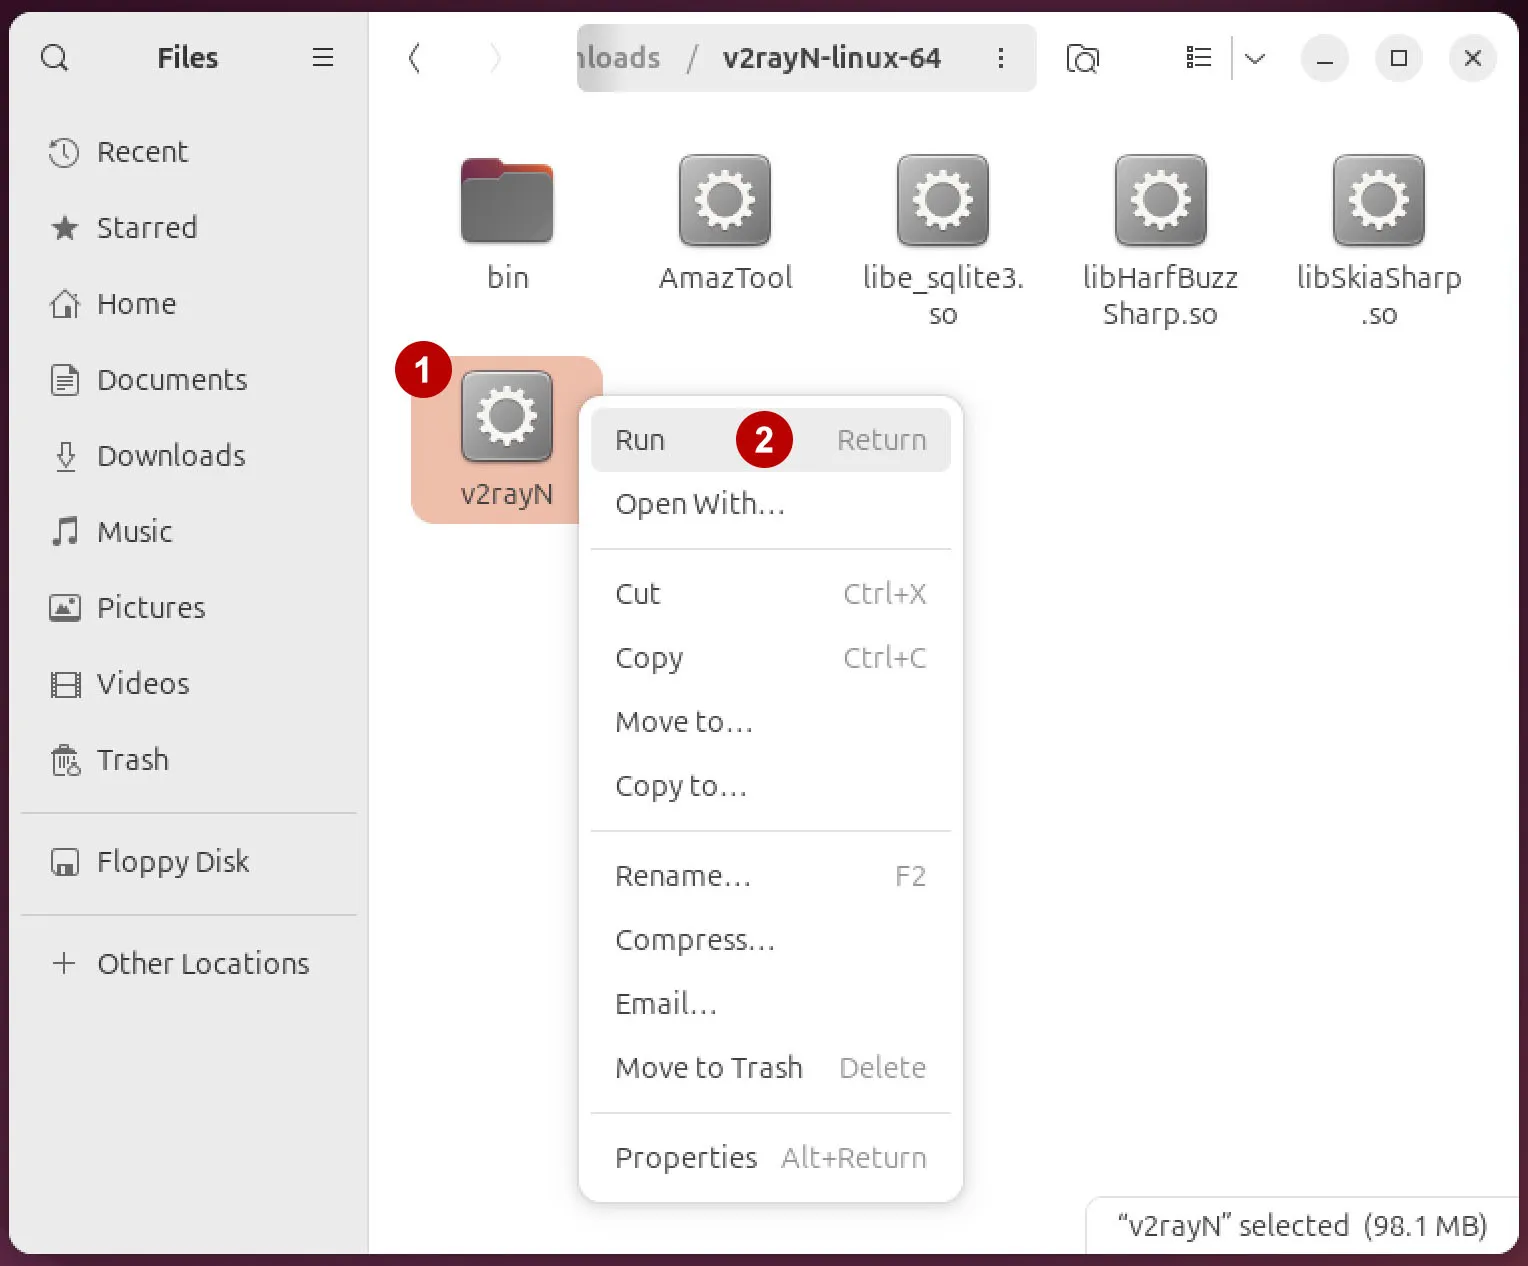
Task: Go to Documents sidebar label
Action: click(172, 380)
